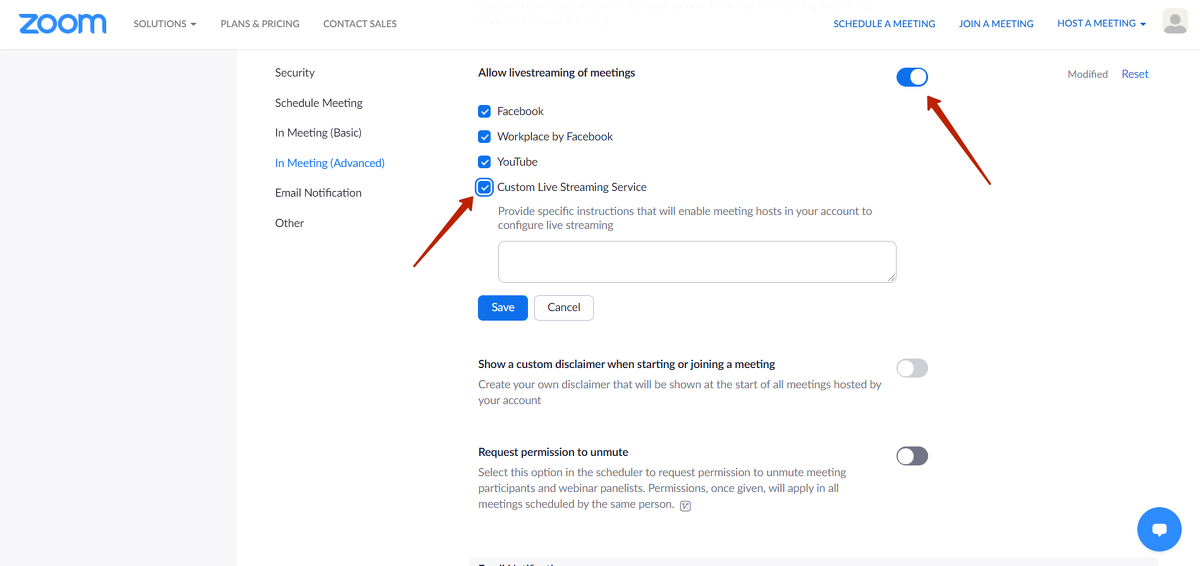Click the Zoom logo
1200x566 pixels.
point(62,24)
